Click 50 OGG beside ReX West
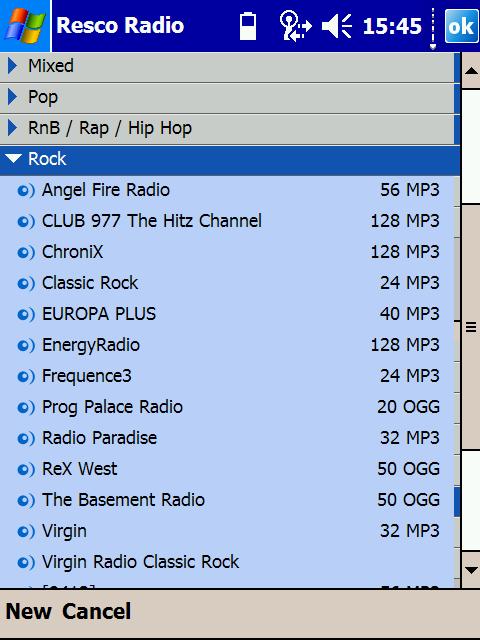 coord(409,469)
